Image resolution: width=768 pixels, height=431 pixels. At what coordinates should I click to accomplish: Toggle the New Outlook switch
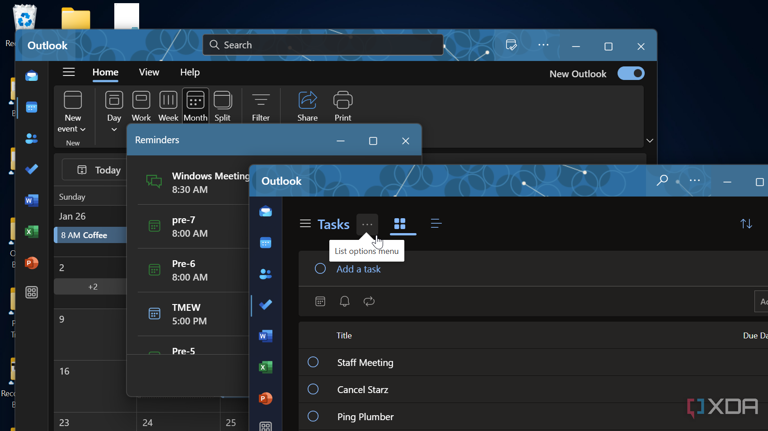631,73
